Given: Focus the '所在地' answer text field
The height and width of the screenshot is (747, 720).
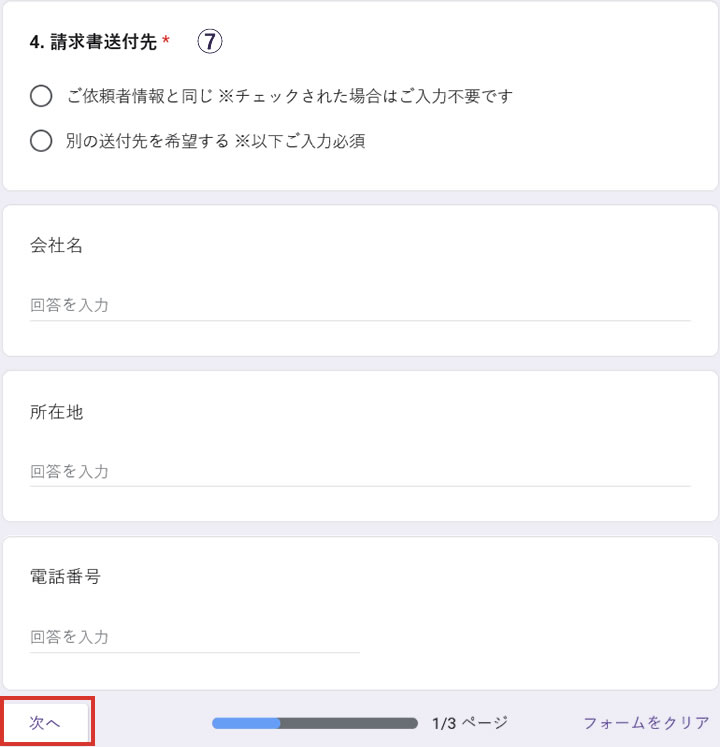Looking at the screenshot, I should pyautogui.click(x=360, y=471).
